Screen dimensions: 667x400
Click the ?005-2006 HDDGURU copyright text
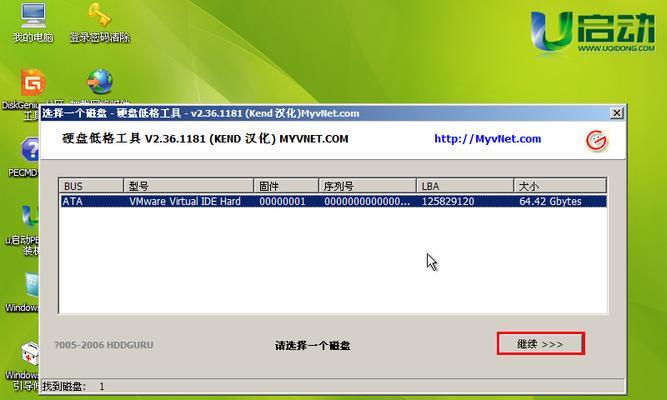pos(104,345)
